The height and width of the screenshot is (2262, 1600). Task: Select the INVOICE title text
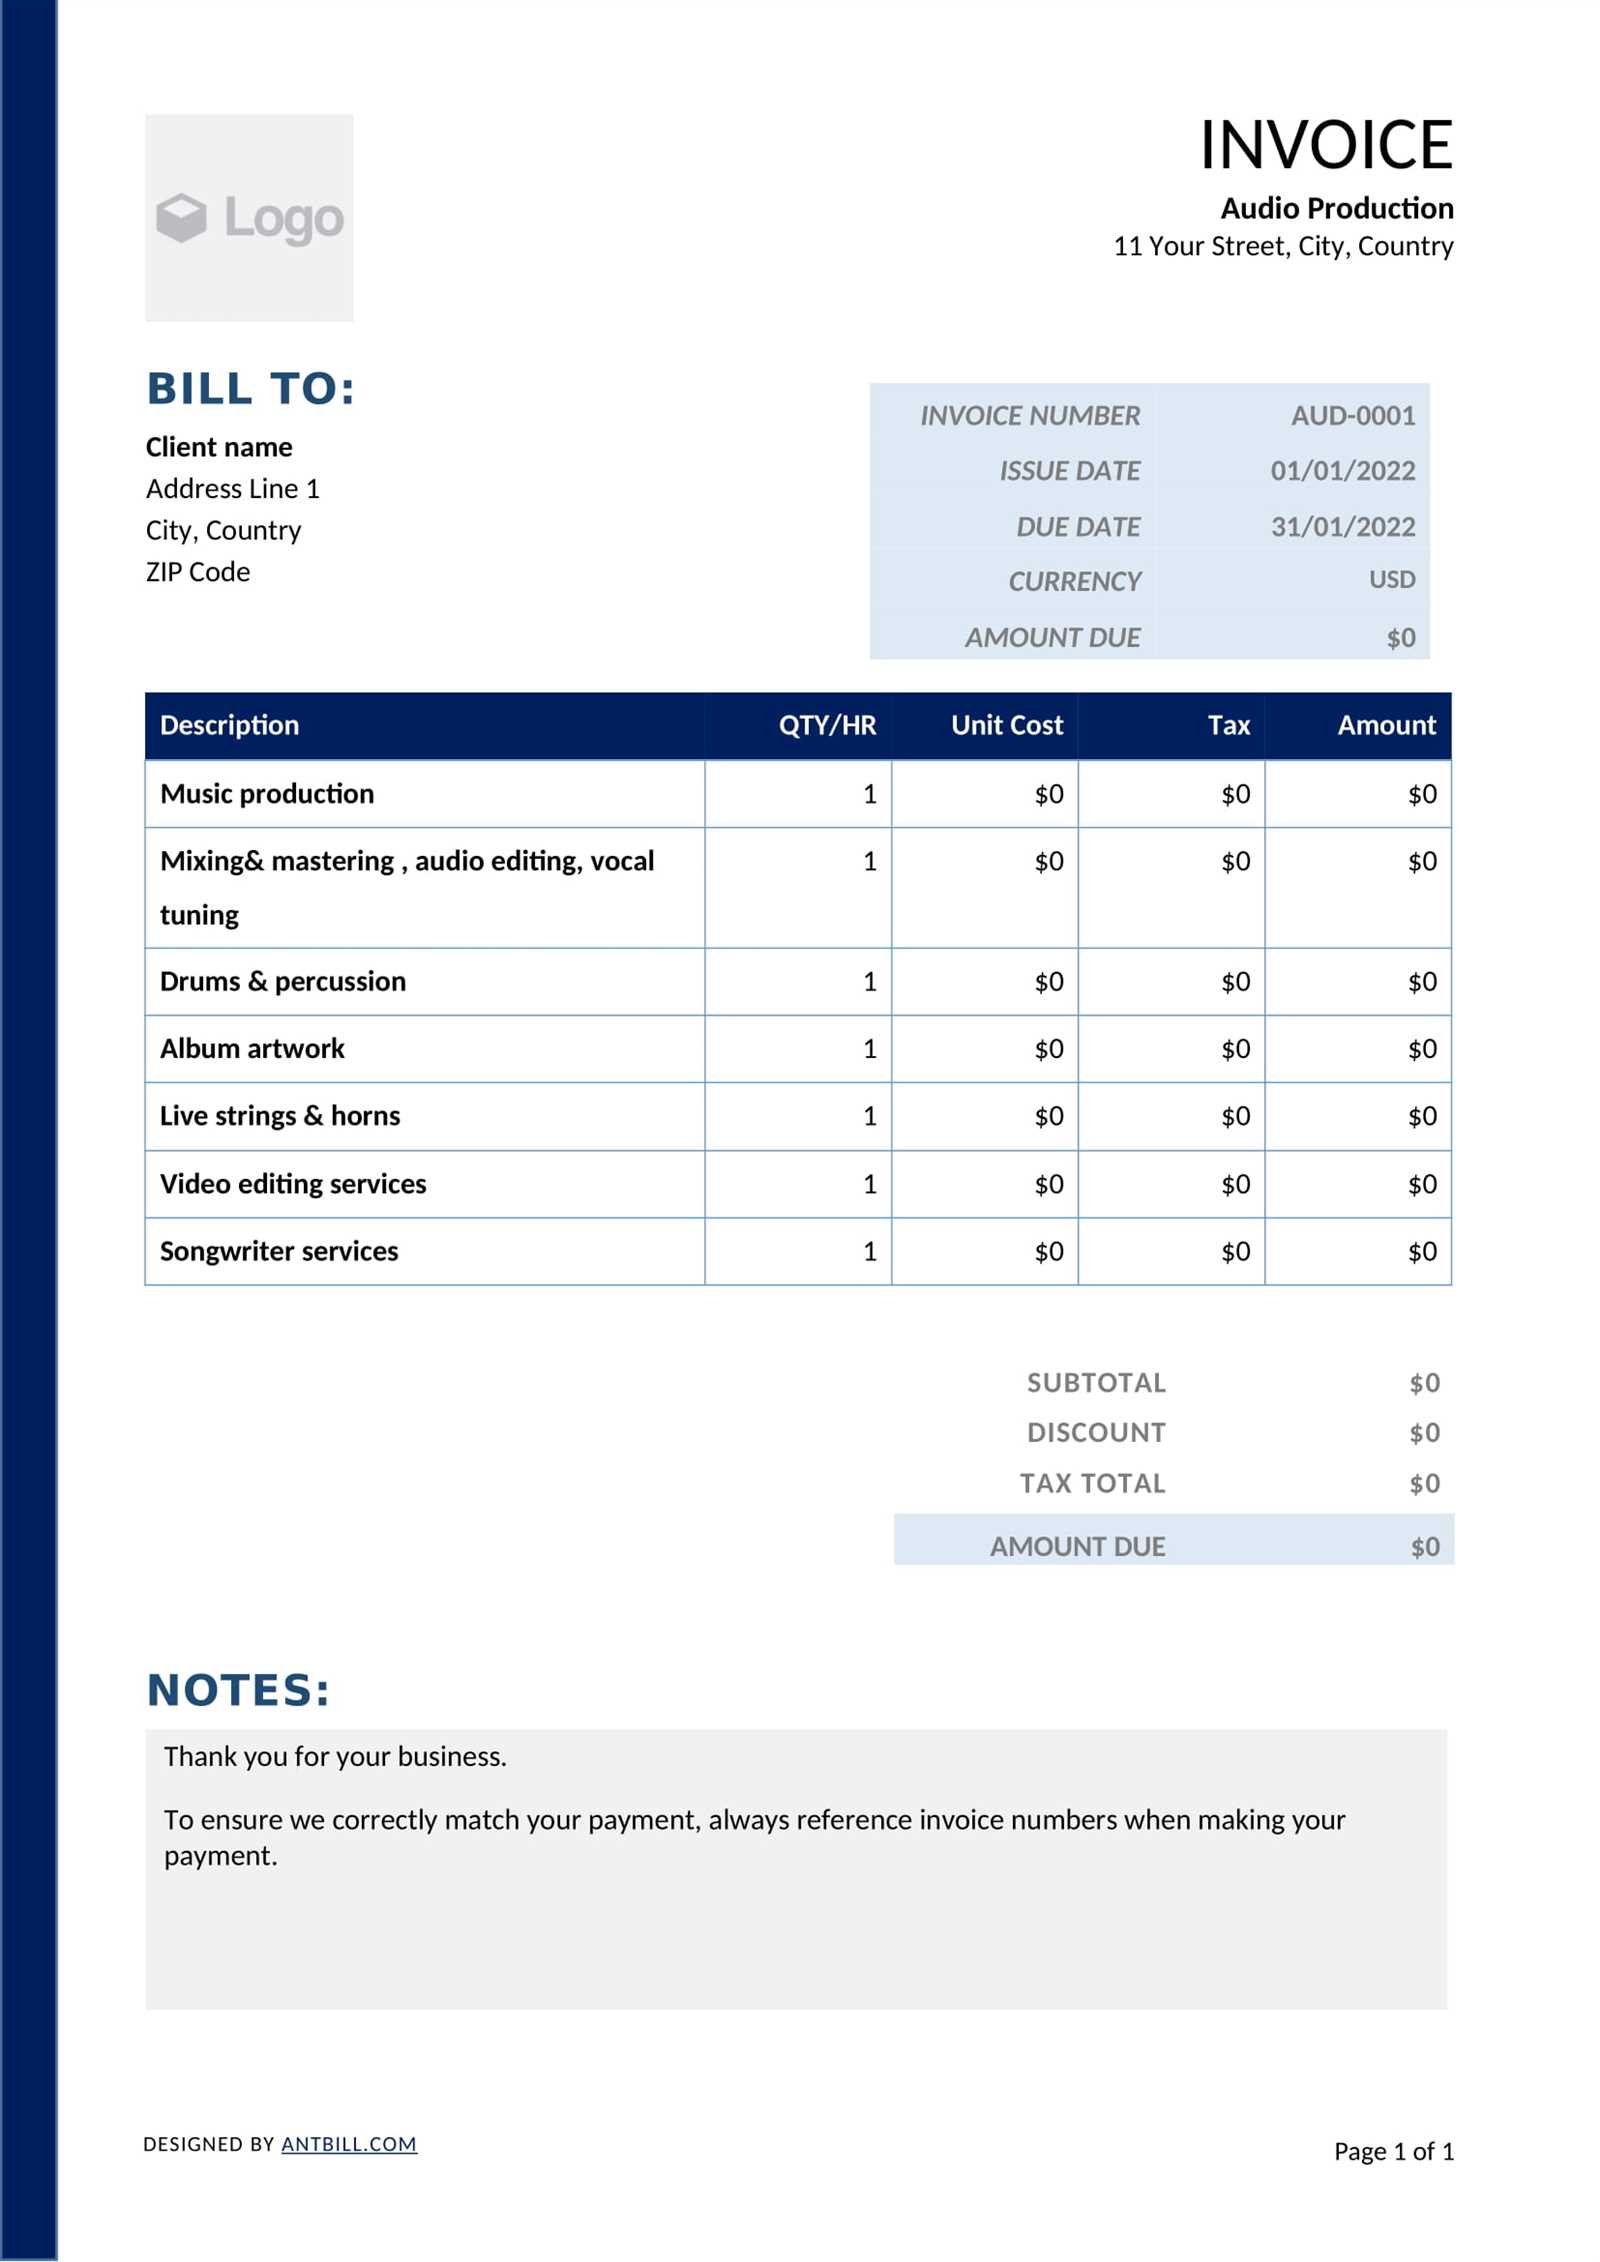1326,145
